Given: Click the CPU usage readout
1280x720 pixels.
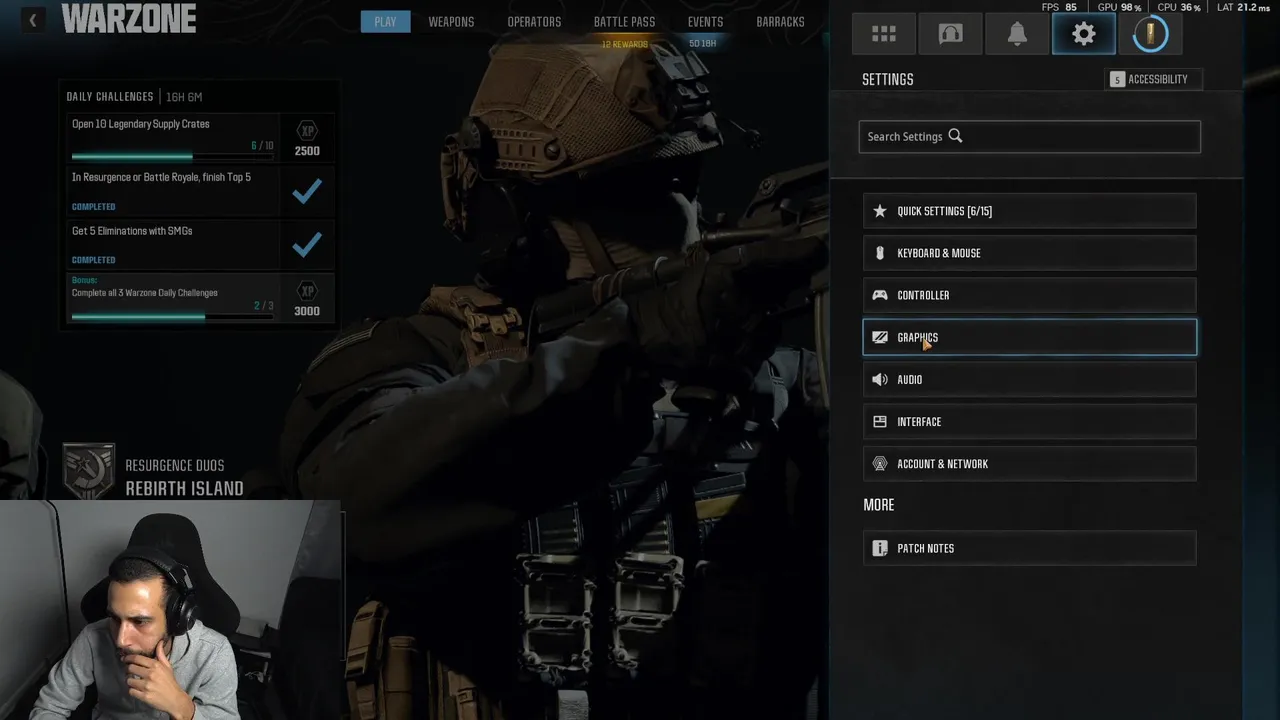Looking at the screenshot, I should click(x=1179, y=7).
